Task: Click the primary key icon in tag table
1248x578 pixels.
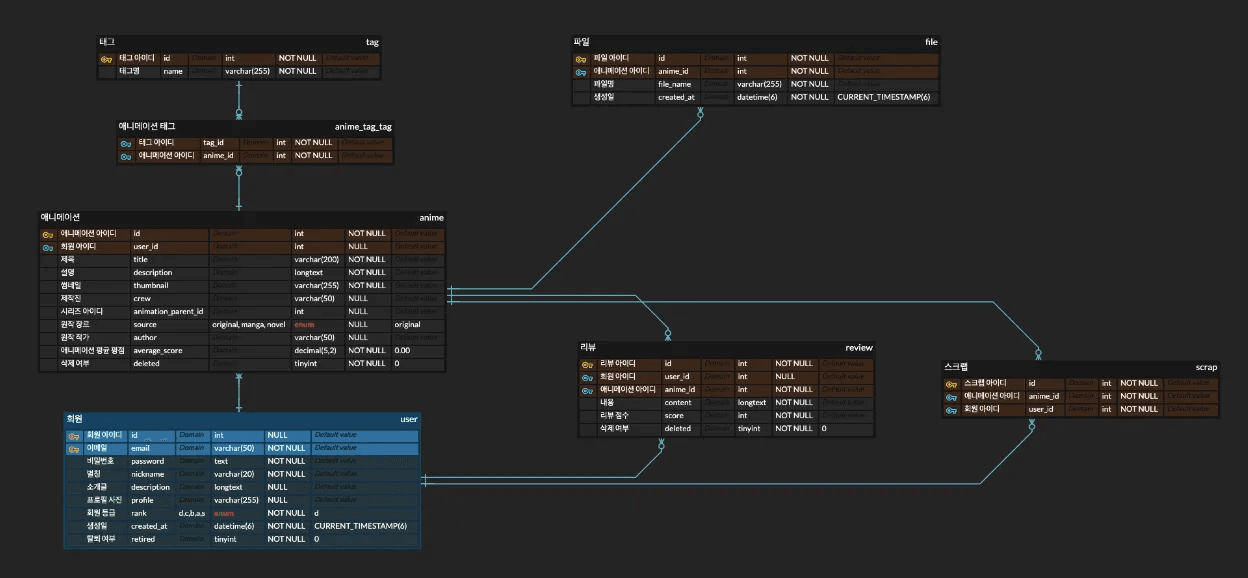Action: (x=106, y=59)
